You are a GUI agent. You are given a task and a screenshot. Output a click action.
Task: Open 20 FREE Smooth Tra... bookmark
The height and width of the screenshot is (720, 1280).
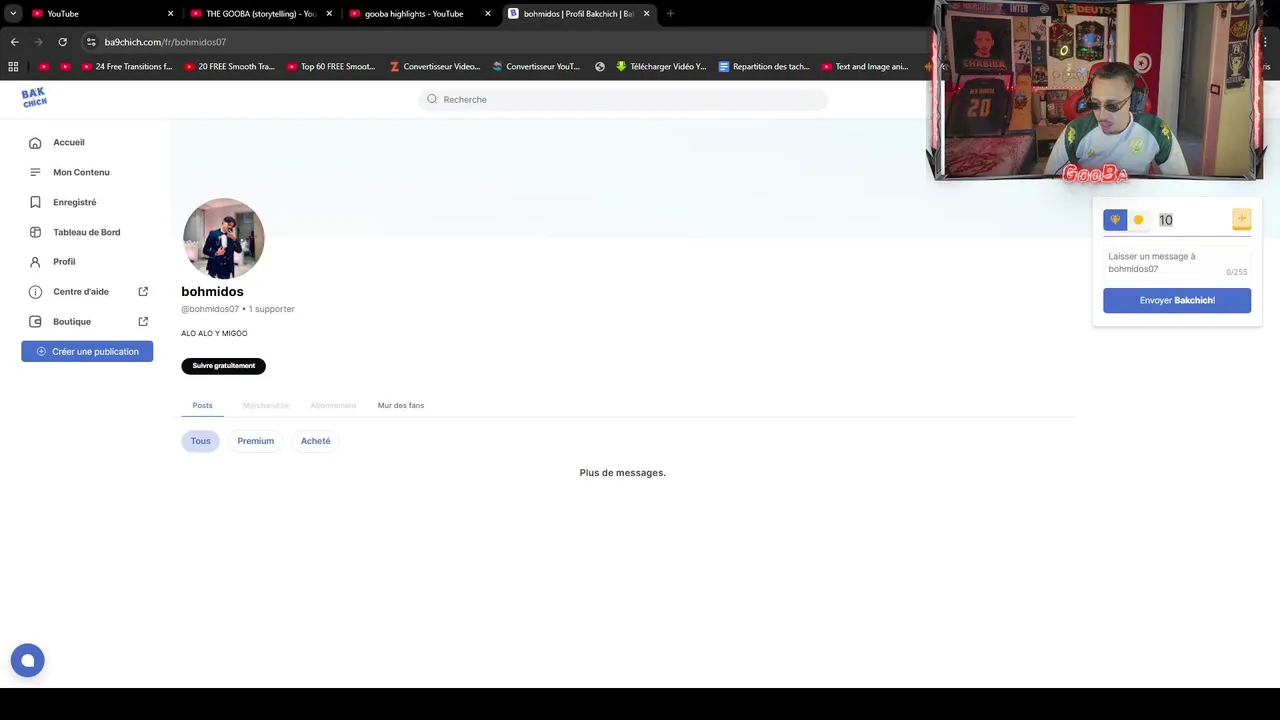229,67
